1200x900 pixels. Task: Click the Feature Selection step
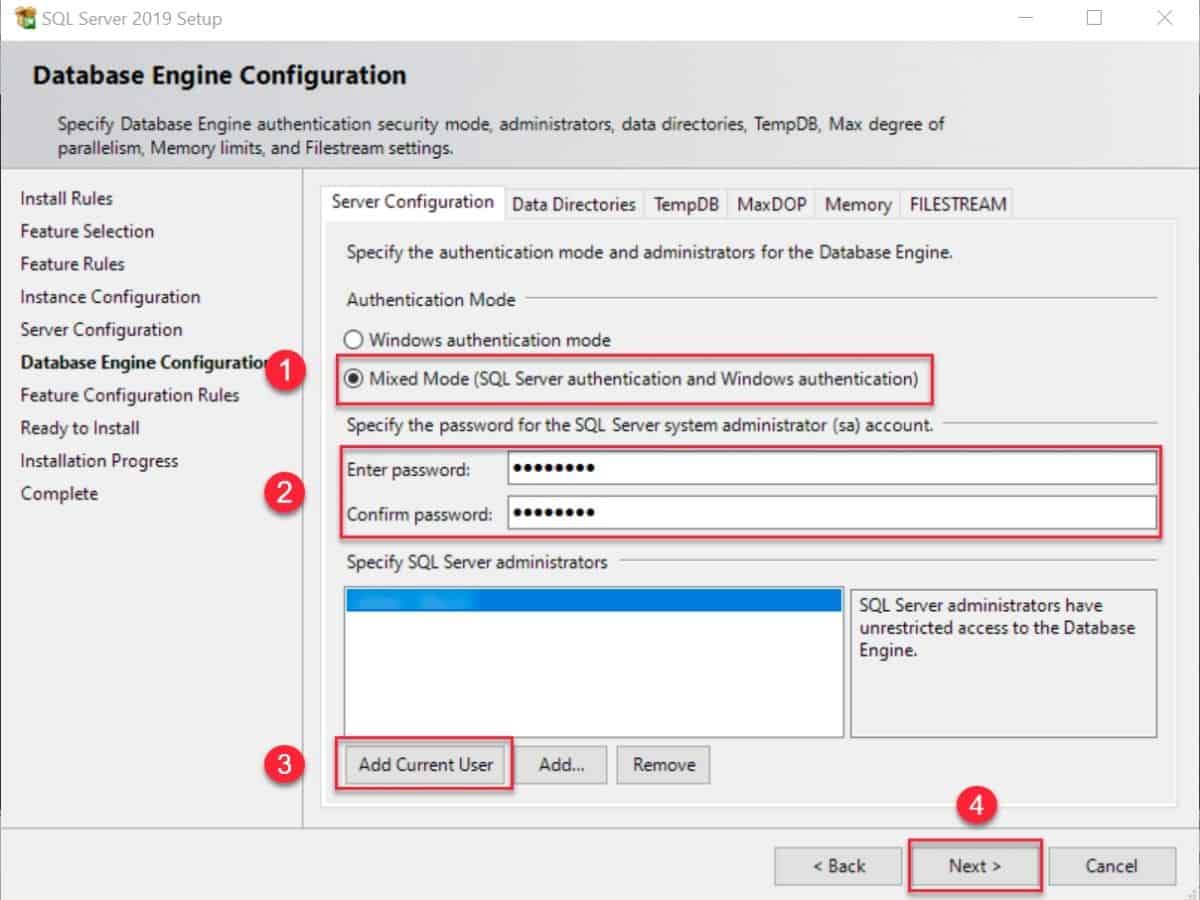[87, 231]
